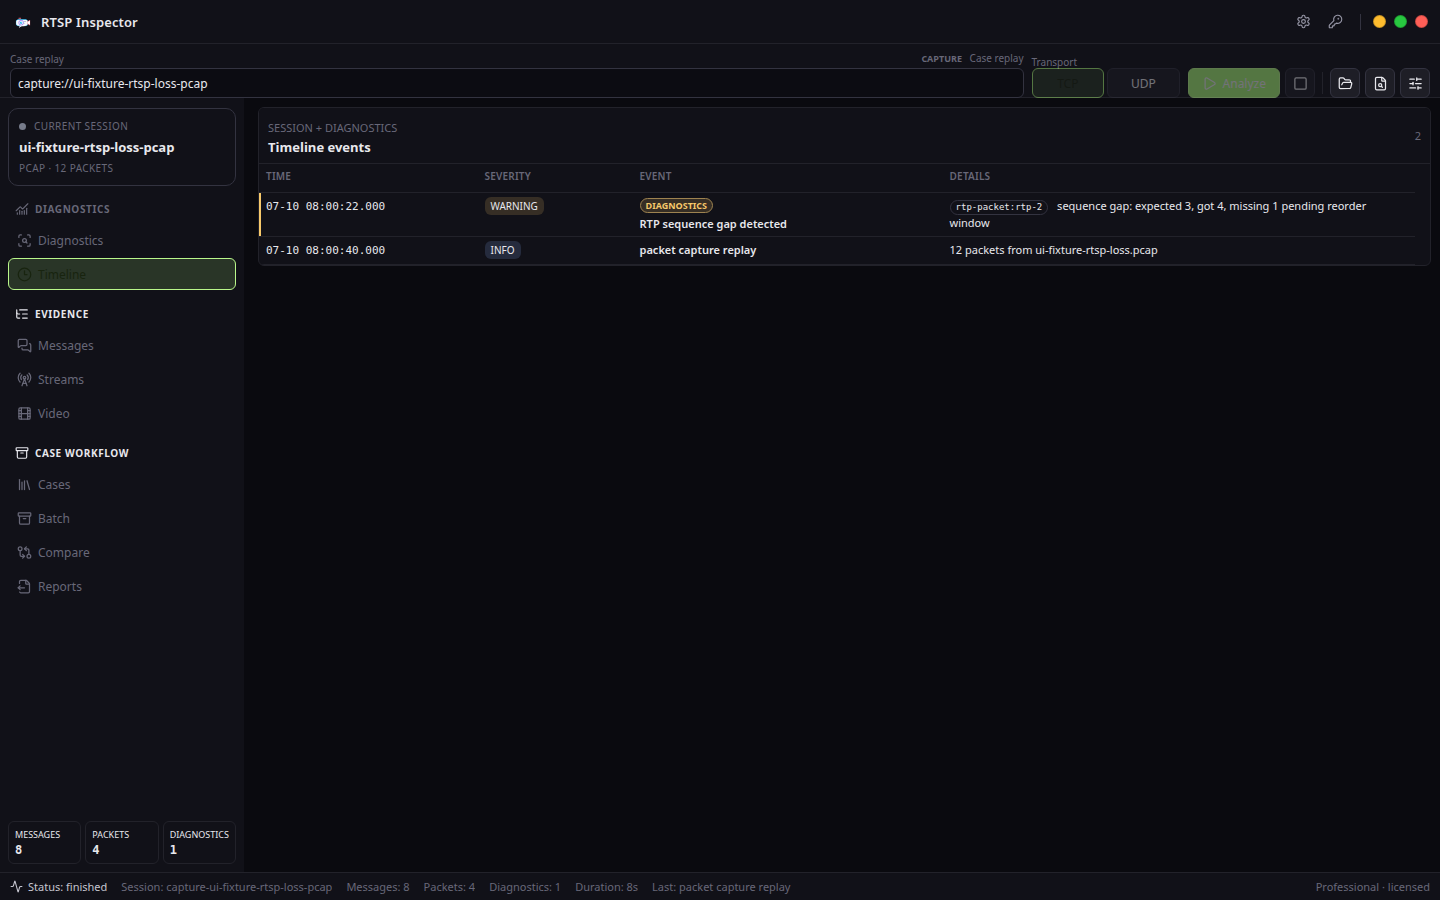Click the DETAILS column header
The width and height of the screenshot is (1440, 900).
pos(970,176)
